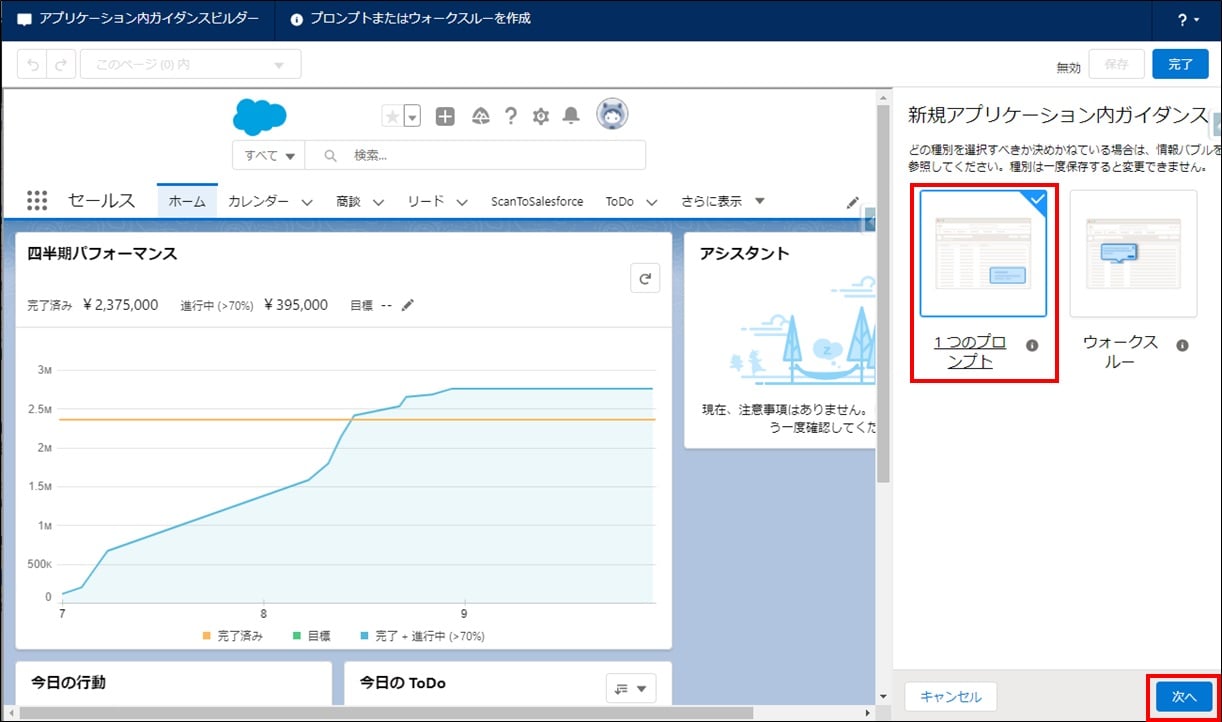The image size is (1222, 722).
Task: Click the help question mark in Salesforce header
Action: (x=510, y=116)
